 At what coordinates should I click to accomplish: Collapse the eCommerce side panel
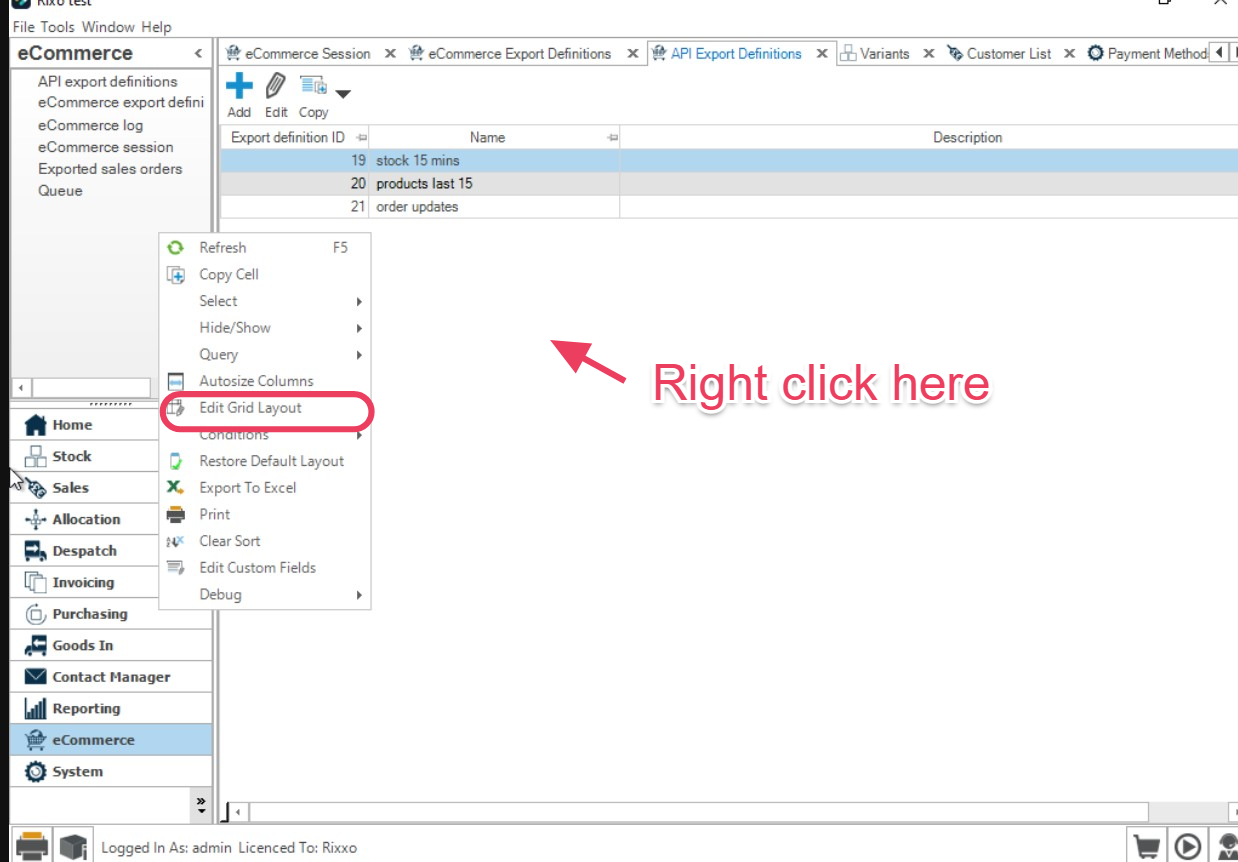[x=198, y=54]
